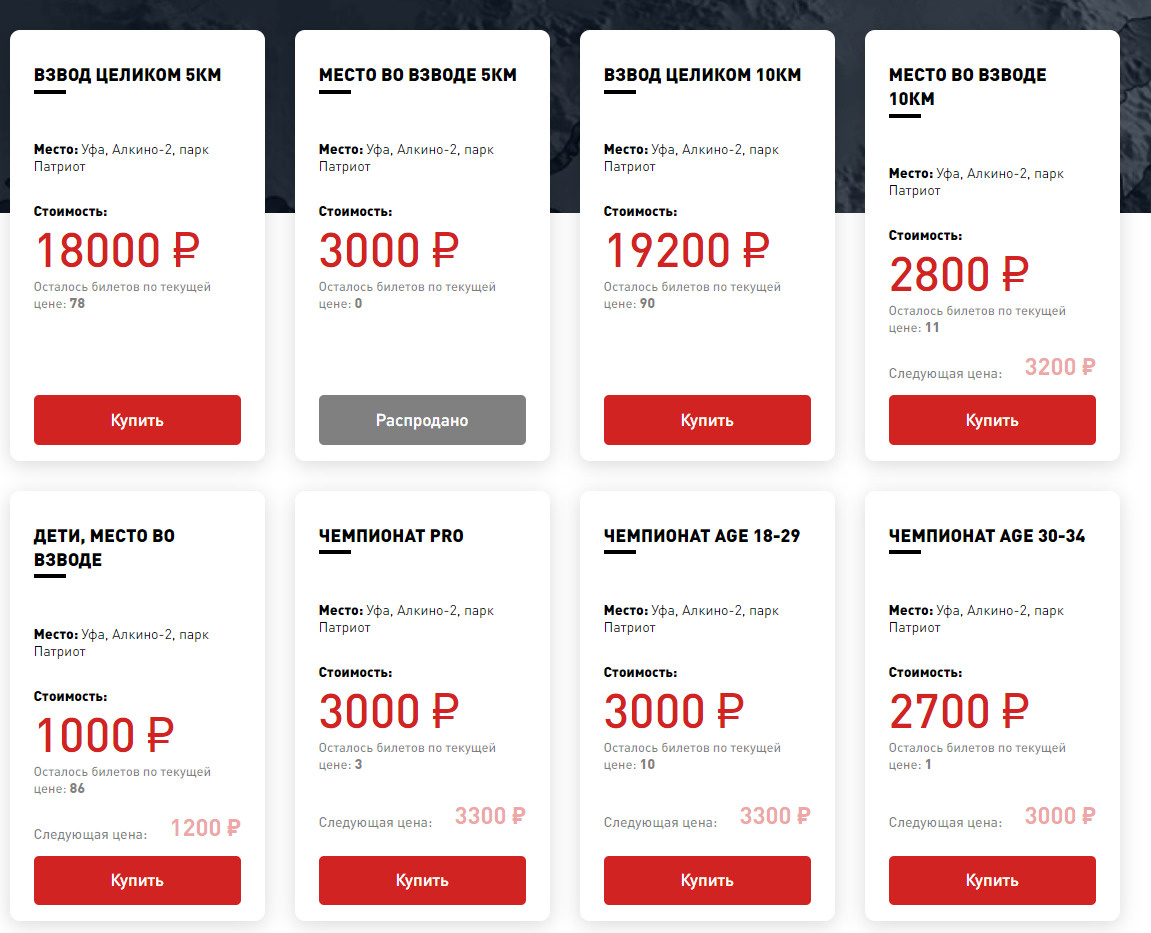
Task: Click Купить on the Чемпионат PRO card
Action: [422, 881]
